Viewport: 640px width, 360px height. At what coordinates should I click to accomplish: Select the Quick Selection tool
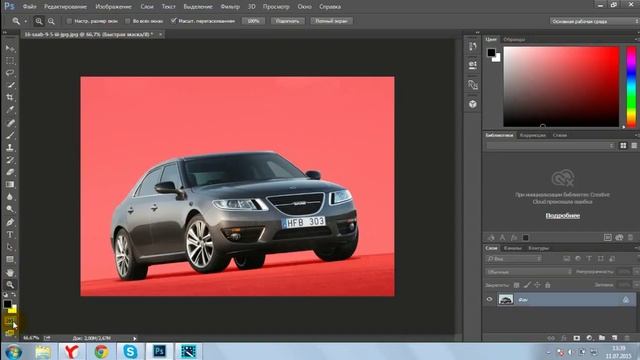click(x=10, y=85)
